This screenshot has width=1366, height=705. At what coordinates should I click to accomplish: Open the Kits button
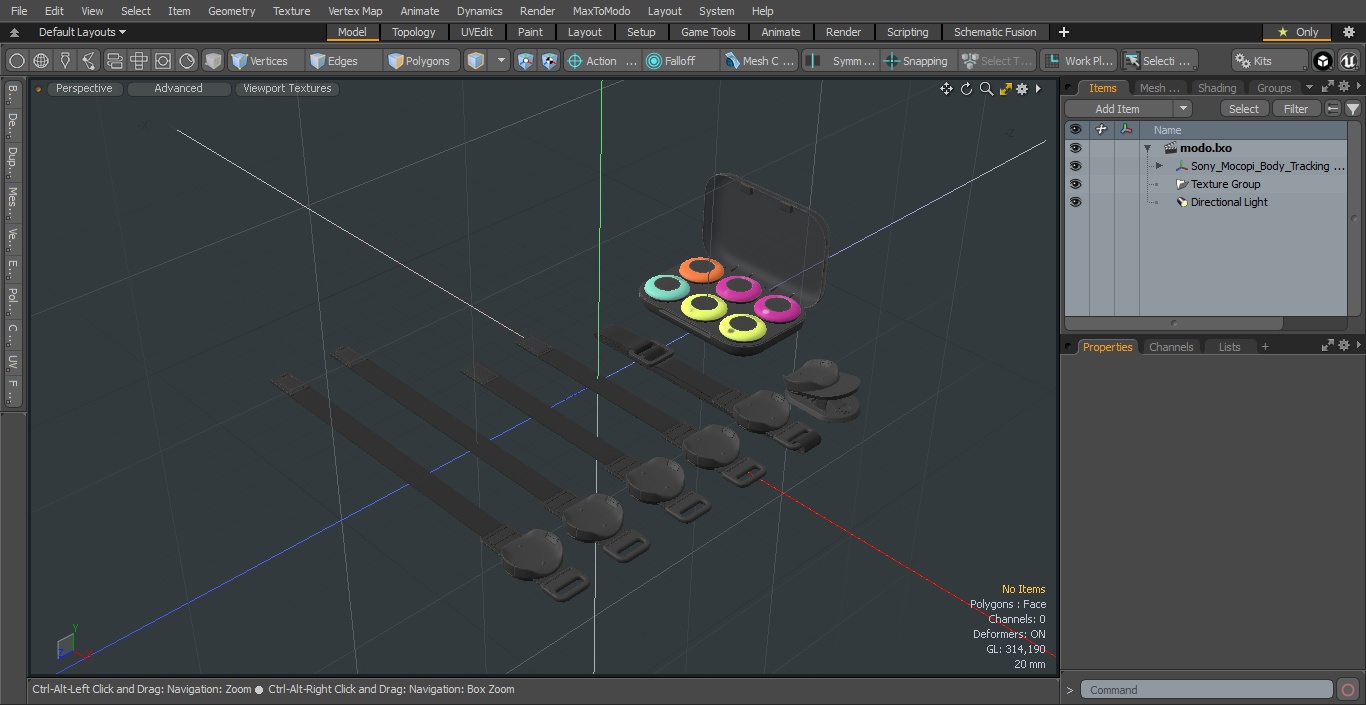(1269, 61)
